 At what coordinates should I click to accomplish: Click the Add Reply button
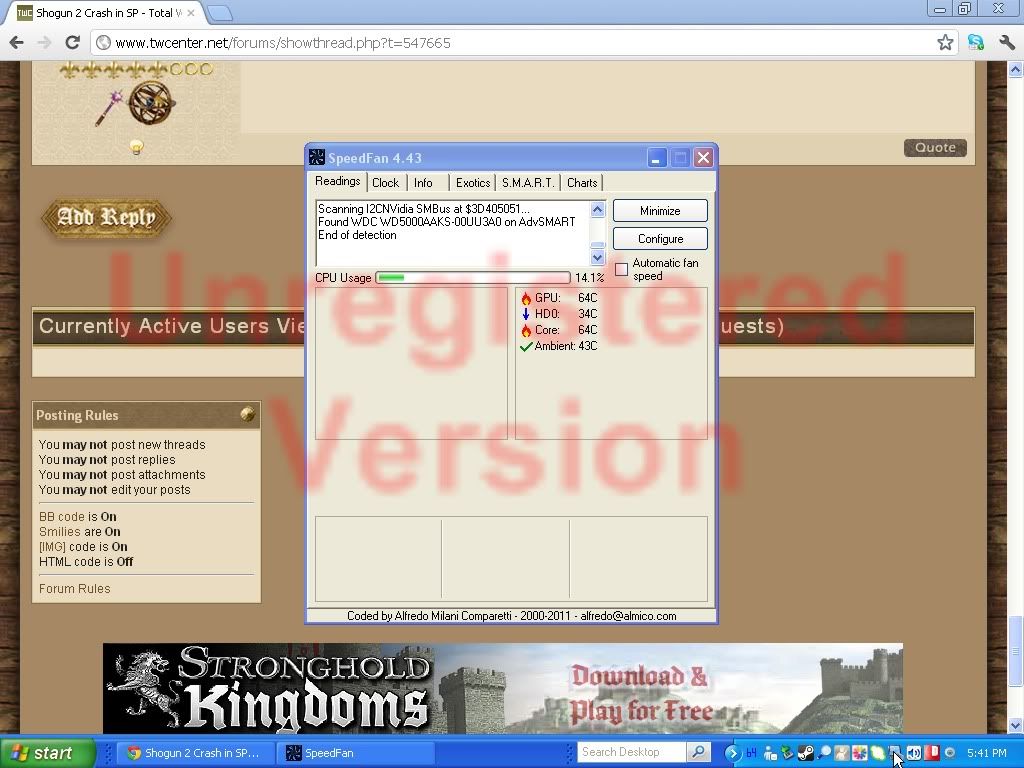106,217
